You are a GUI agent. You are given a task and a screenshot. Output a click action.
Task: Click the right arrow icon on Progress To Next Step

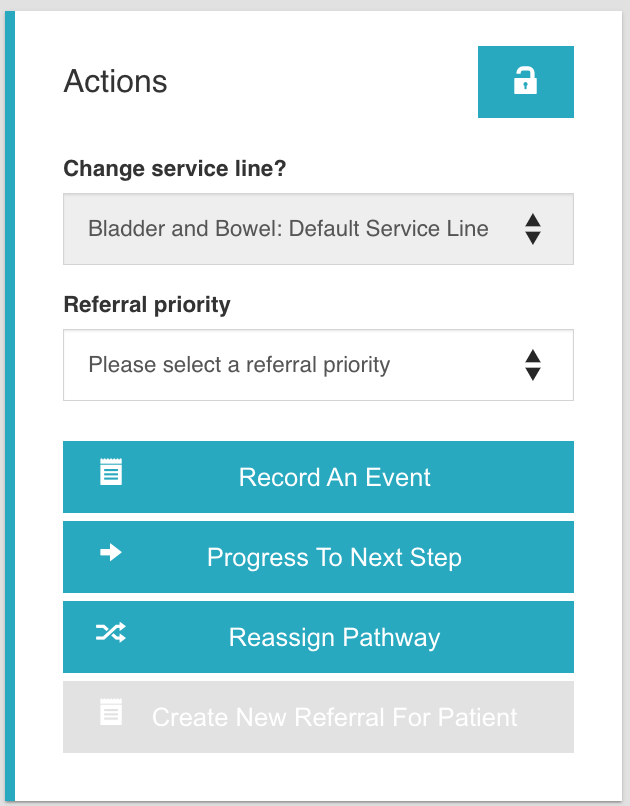click(x=111, y=552)
